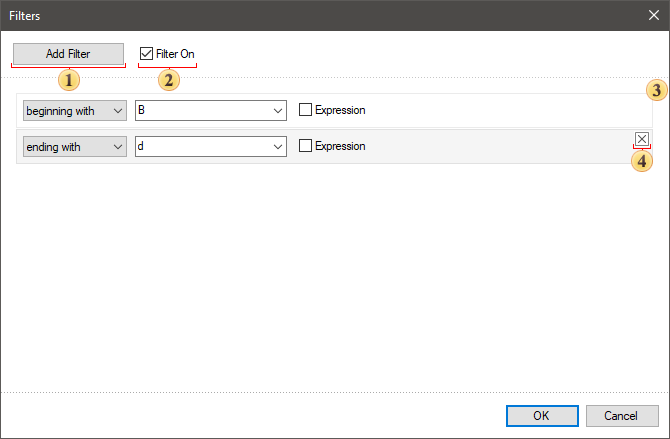670x439 pixels.
Task: Toggle the Filter On checkbox
Action: (147, 53)
